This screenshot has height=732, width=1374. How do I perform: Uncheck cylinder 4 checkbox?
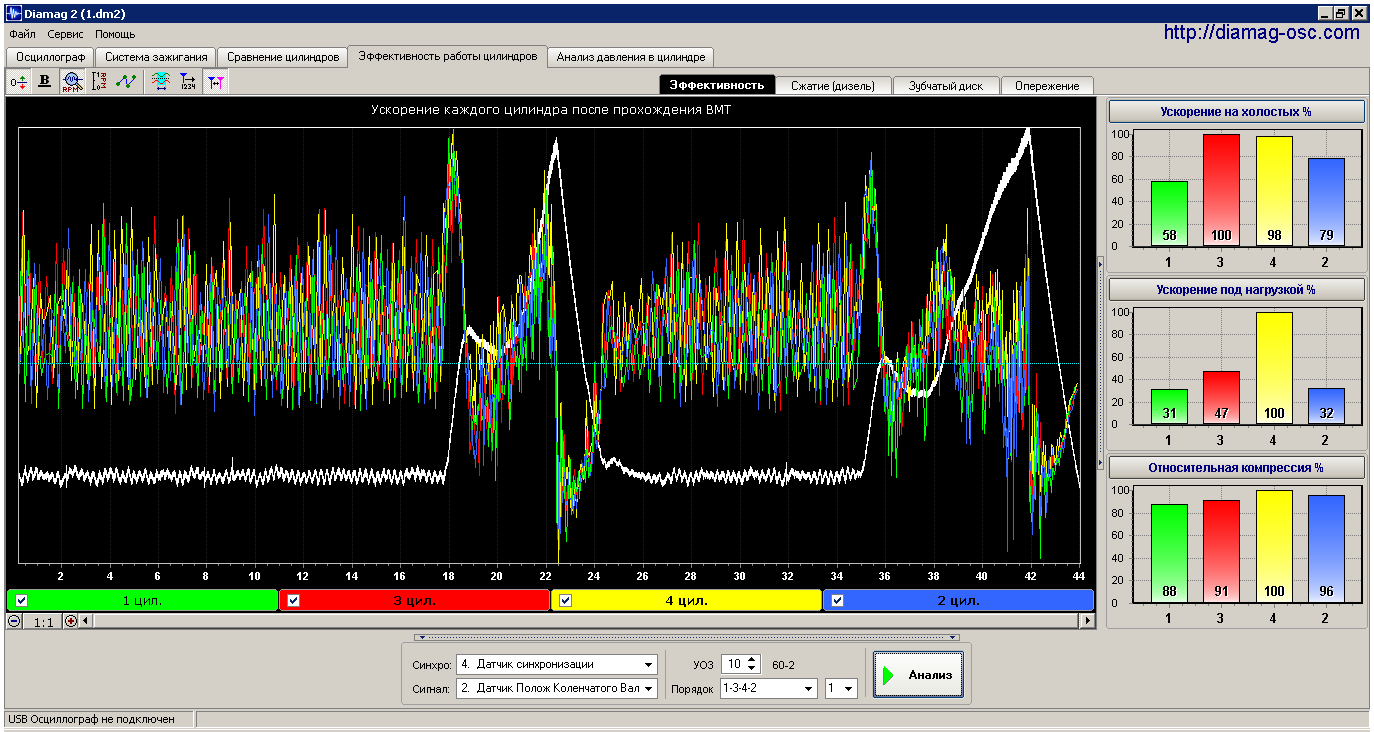[565, 600]
